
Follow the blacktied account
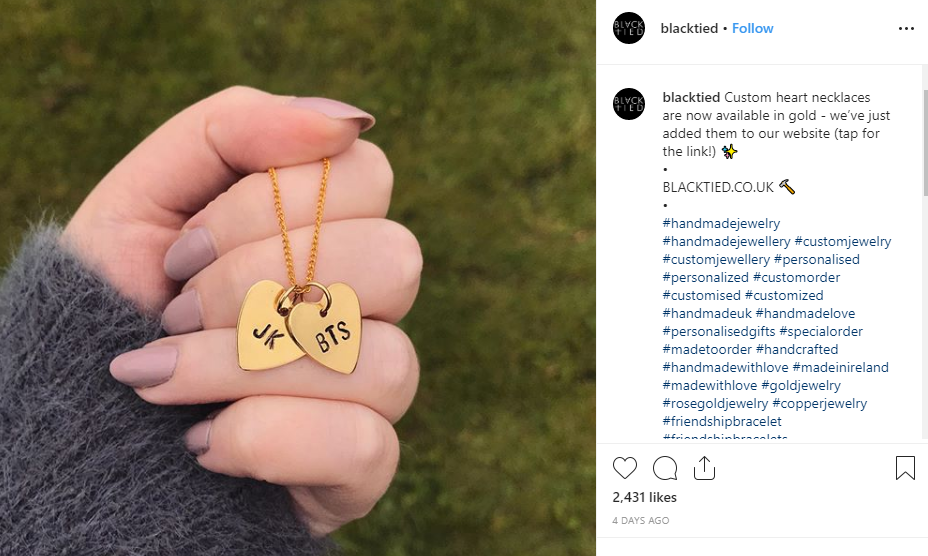[x=752, y=28]
